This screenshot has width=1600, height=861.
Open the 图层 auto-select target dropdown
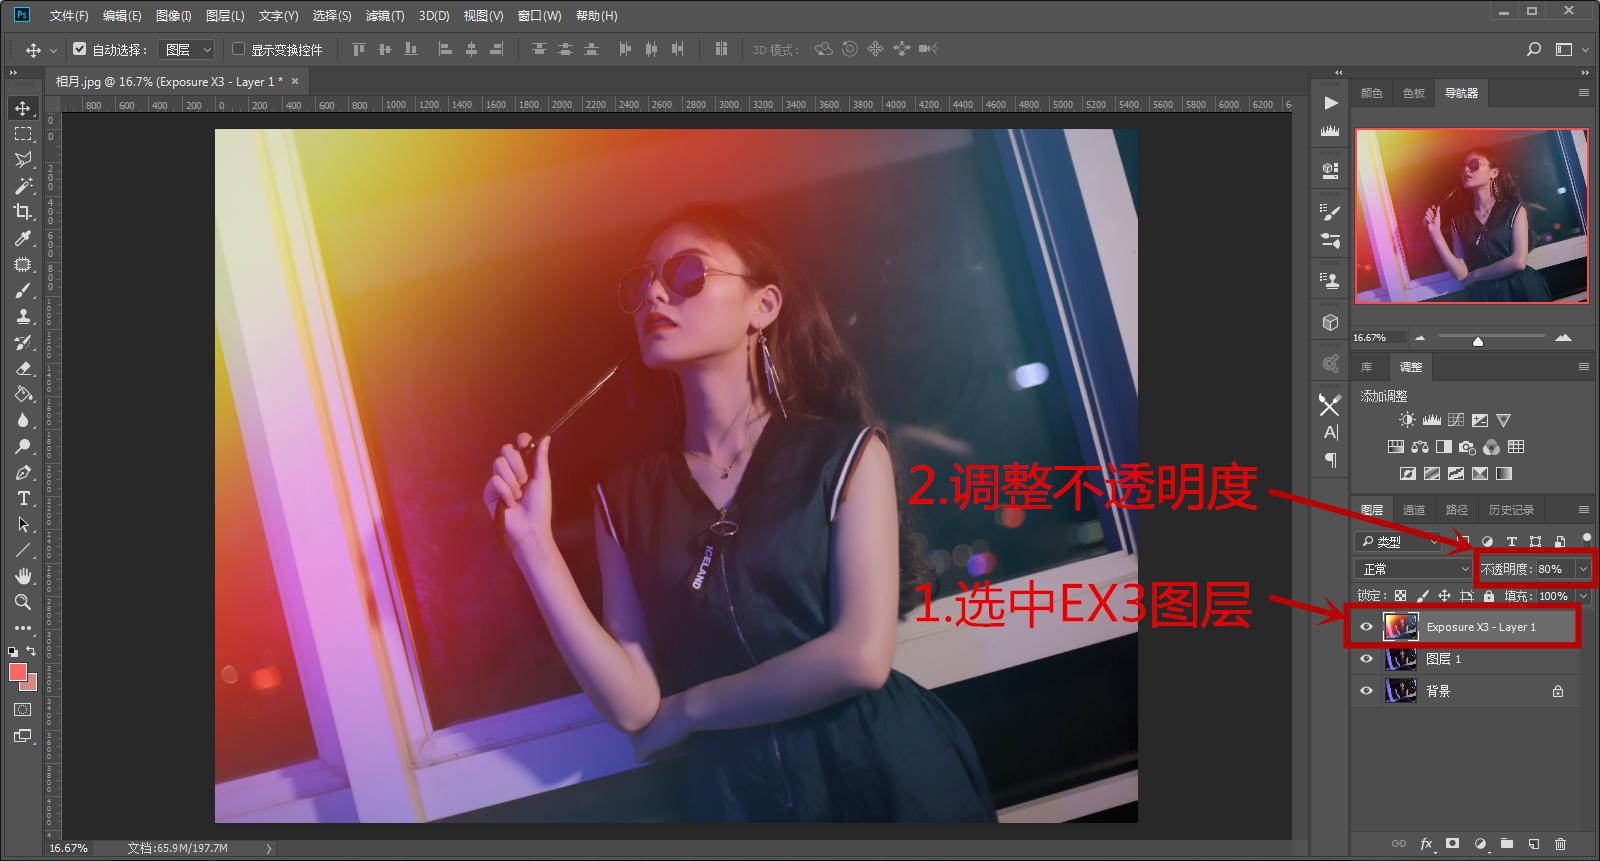click(186, 49)
